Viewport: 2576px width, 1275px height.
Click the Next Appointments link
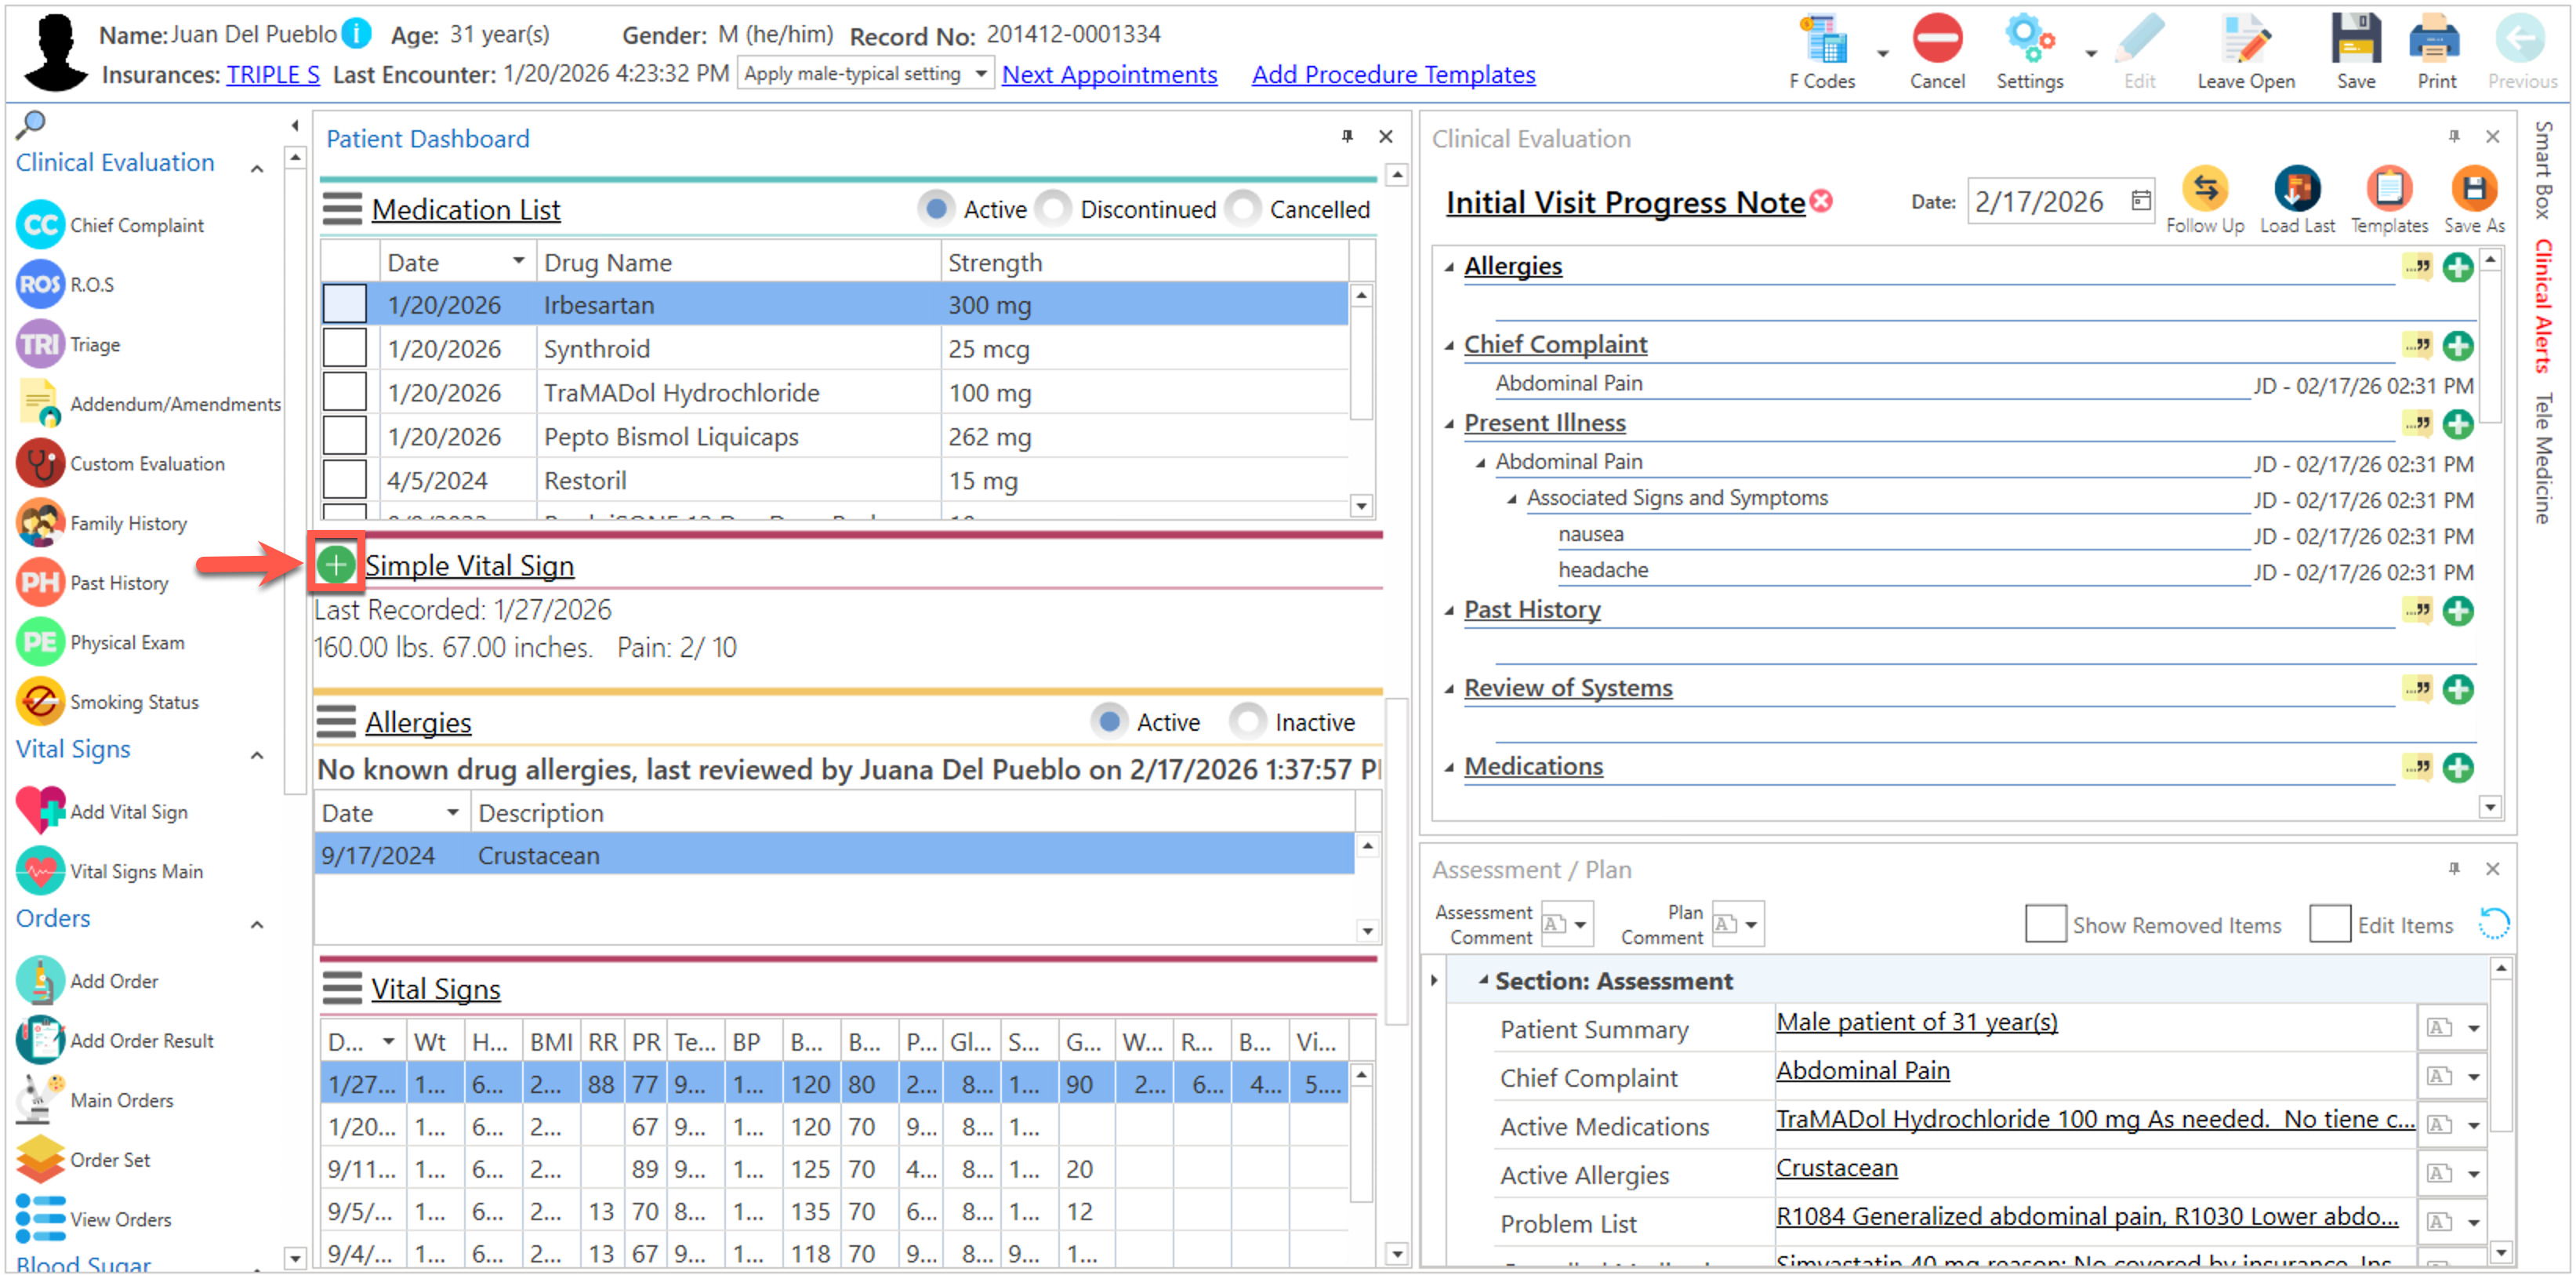(x=1109, y=74)
